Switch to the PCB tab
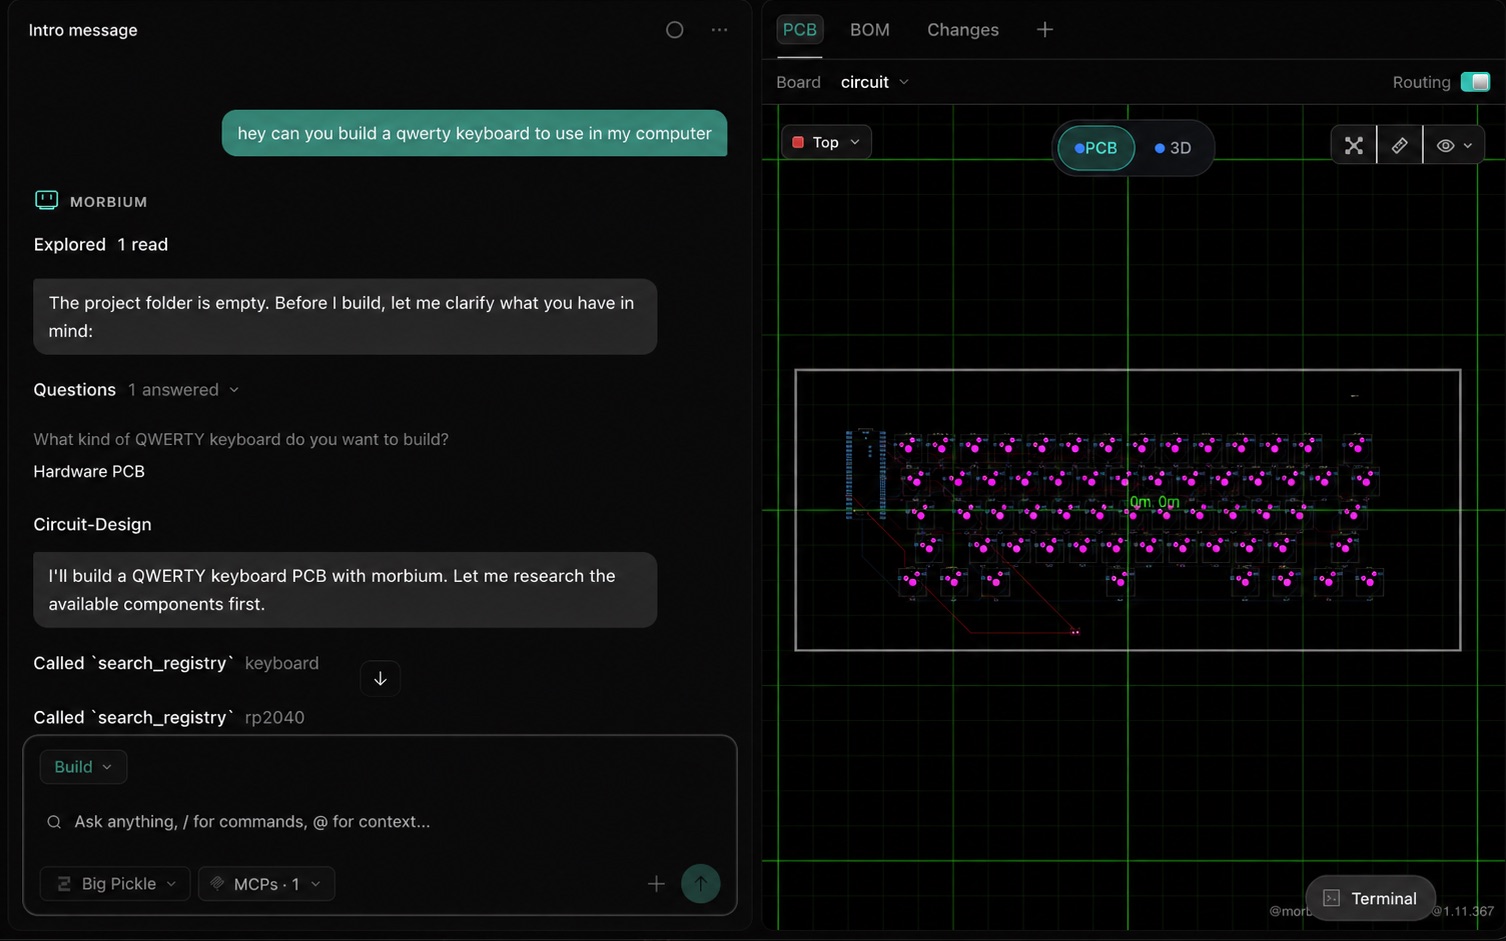This screenshot has height=941, width=1506. pos(799,30)
